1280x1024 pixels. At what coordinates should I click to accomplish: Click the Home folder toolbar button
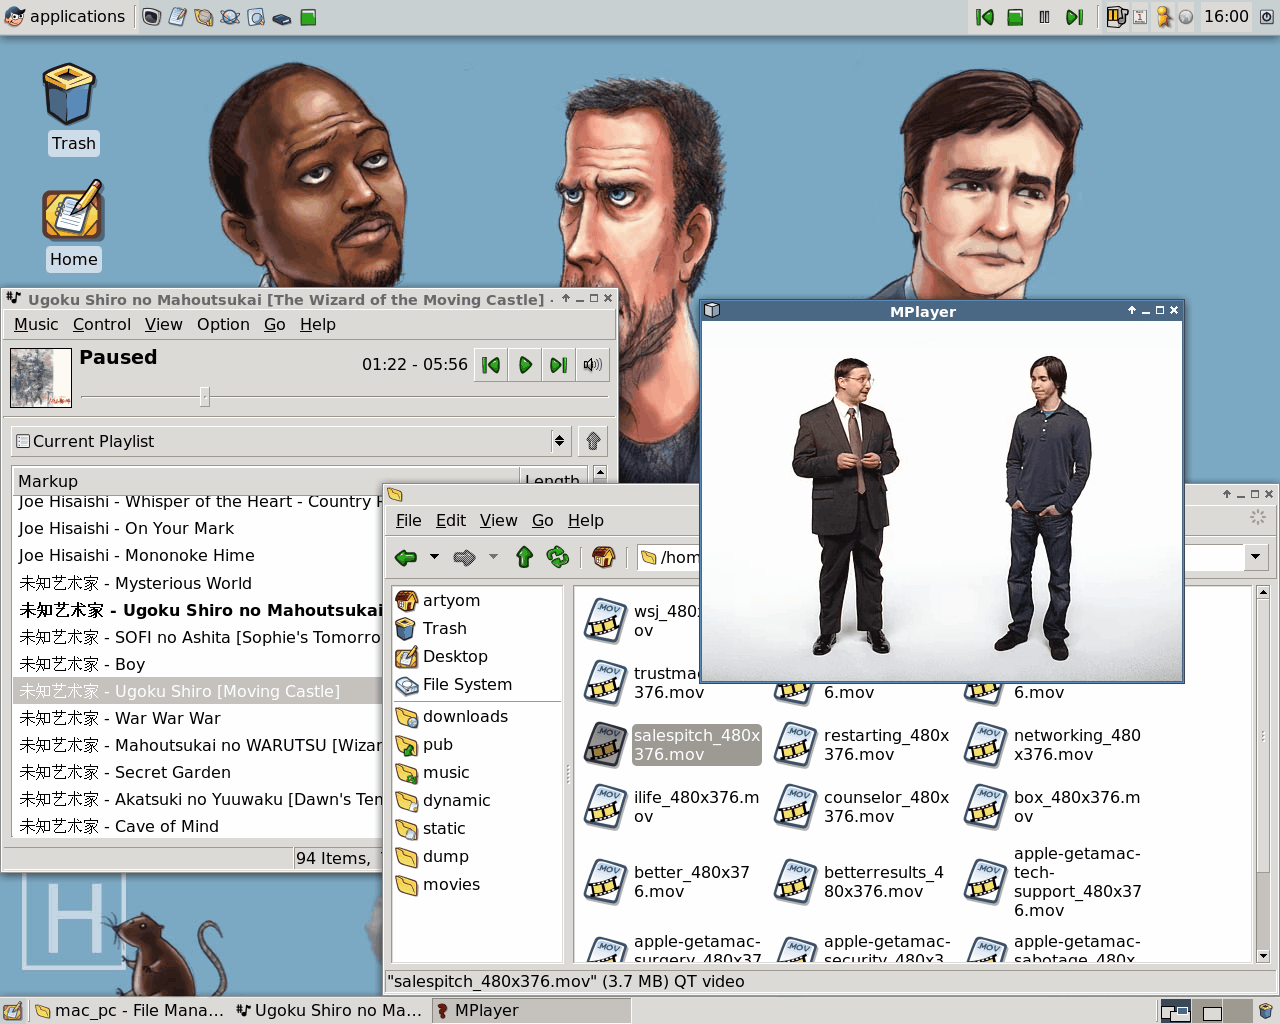point(603,557)
